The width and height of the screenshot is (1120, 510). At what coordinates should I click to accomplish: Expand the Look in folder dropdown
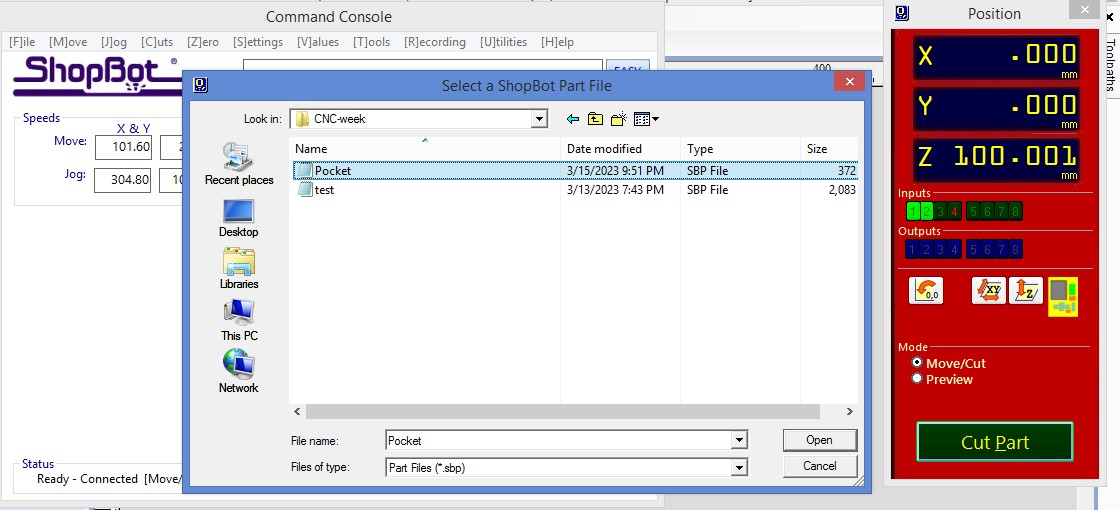click(x=539, y=119)
